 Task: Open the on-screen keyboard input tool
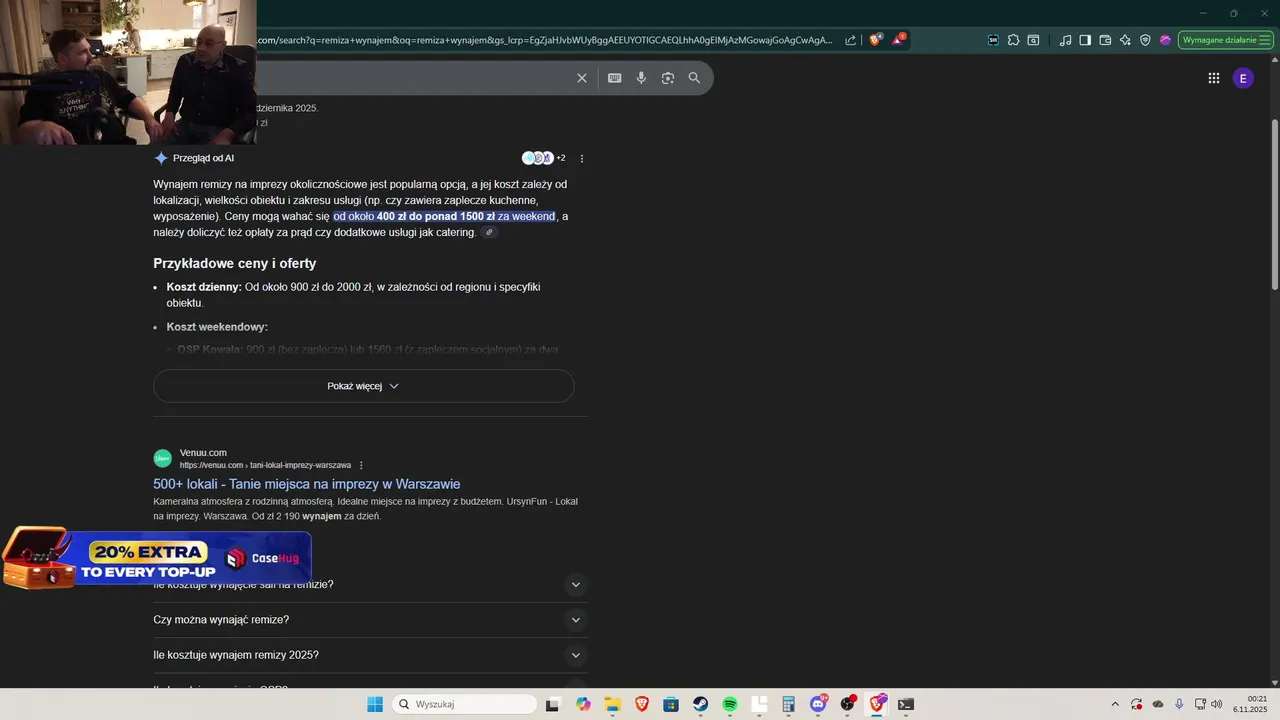pyautogui.click(x=614, y=78)
